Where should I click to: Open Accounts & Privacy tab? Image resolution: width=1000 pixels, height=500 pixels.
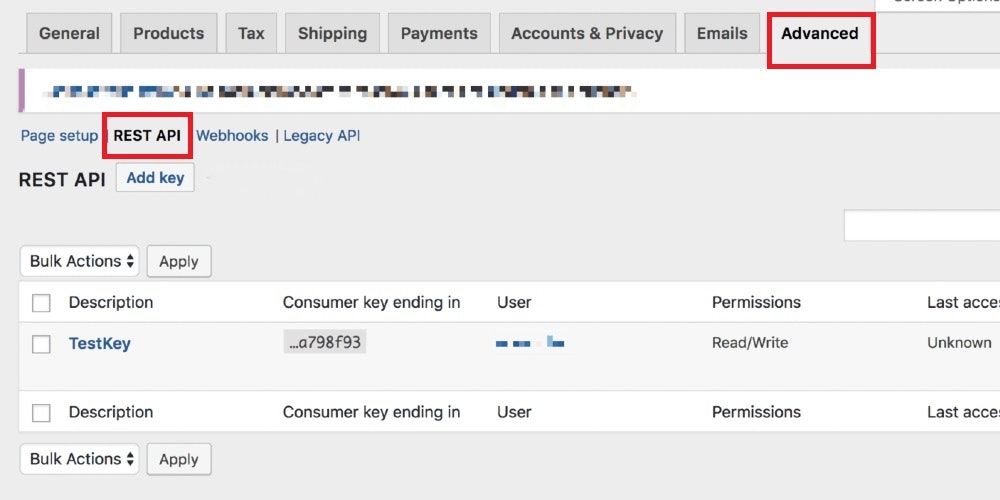[587, 34]
